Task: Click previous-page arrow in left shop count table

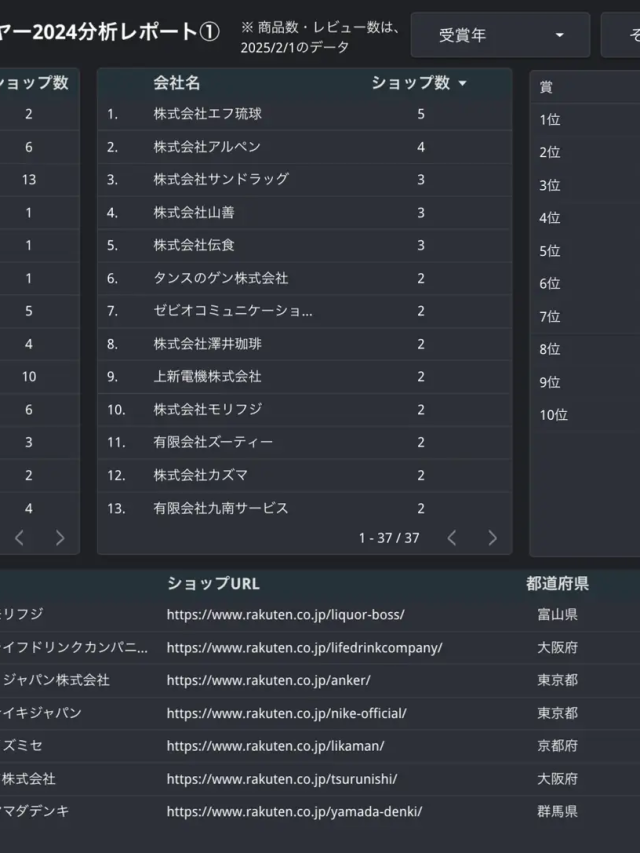Action: pos(19,538)
